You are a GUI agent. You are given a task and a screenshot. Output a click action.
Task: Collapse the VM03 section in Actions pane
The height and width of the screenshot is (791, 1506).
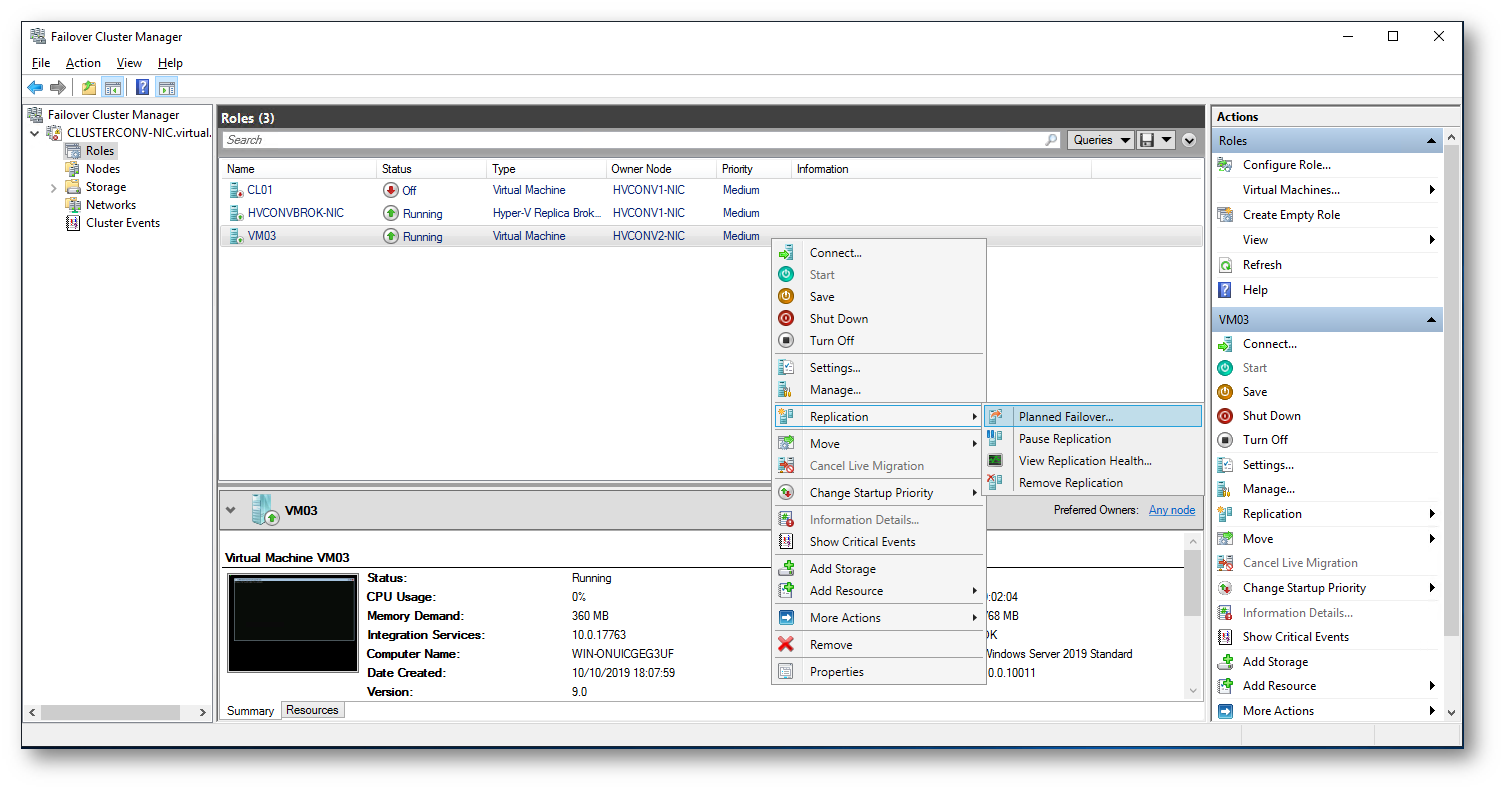[x=1431, y=320]
